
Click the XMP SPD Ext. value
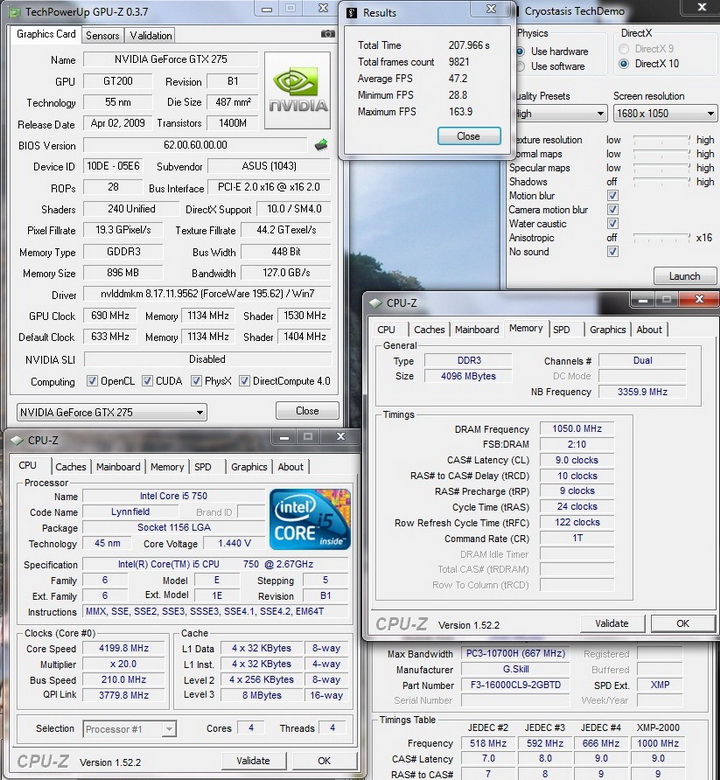tap(660, 685)
